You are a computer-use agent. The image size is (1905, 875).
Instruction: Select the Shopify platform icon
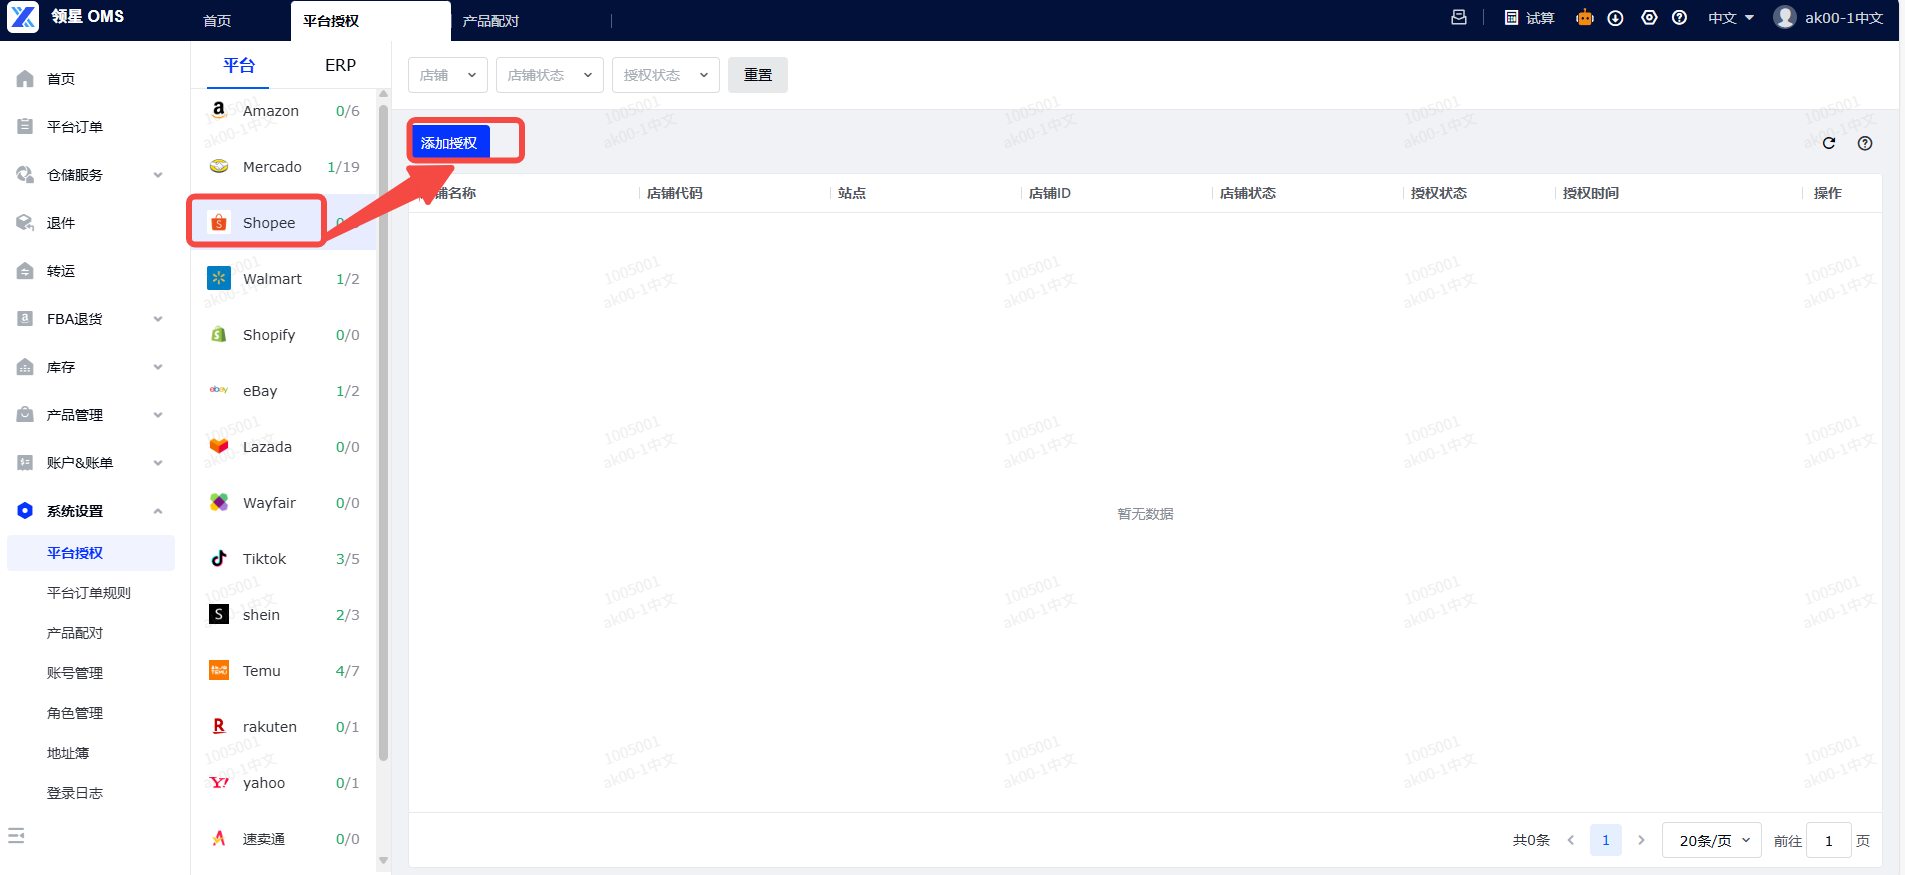pos(219,334)
